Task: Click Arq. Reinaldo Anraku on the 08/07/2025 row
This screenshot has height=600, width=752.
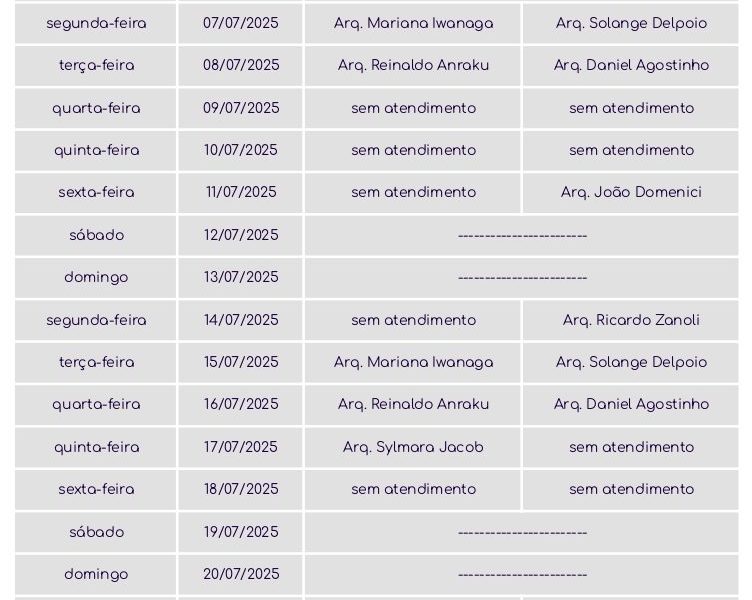Action: pyautogui.click(x=413, y=65)
